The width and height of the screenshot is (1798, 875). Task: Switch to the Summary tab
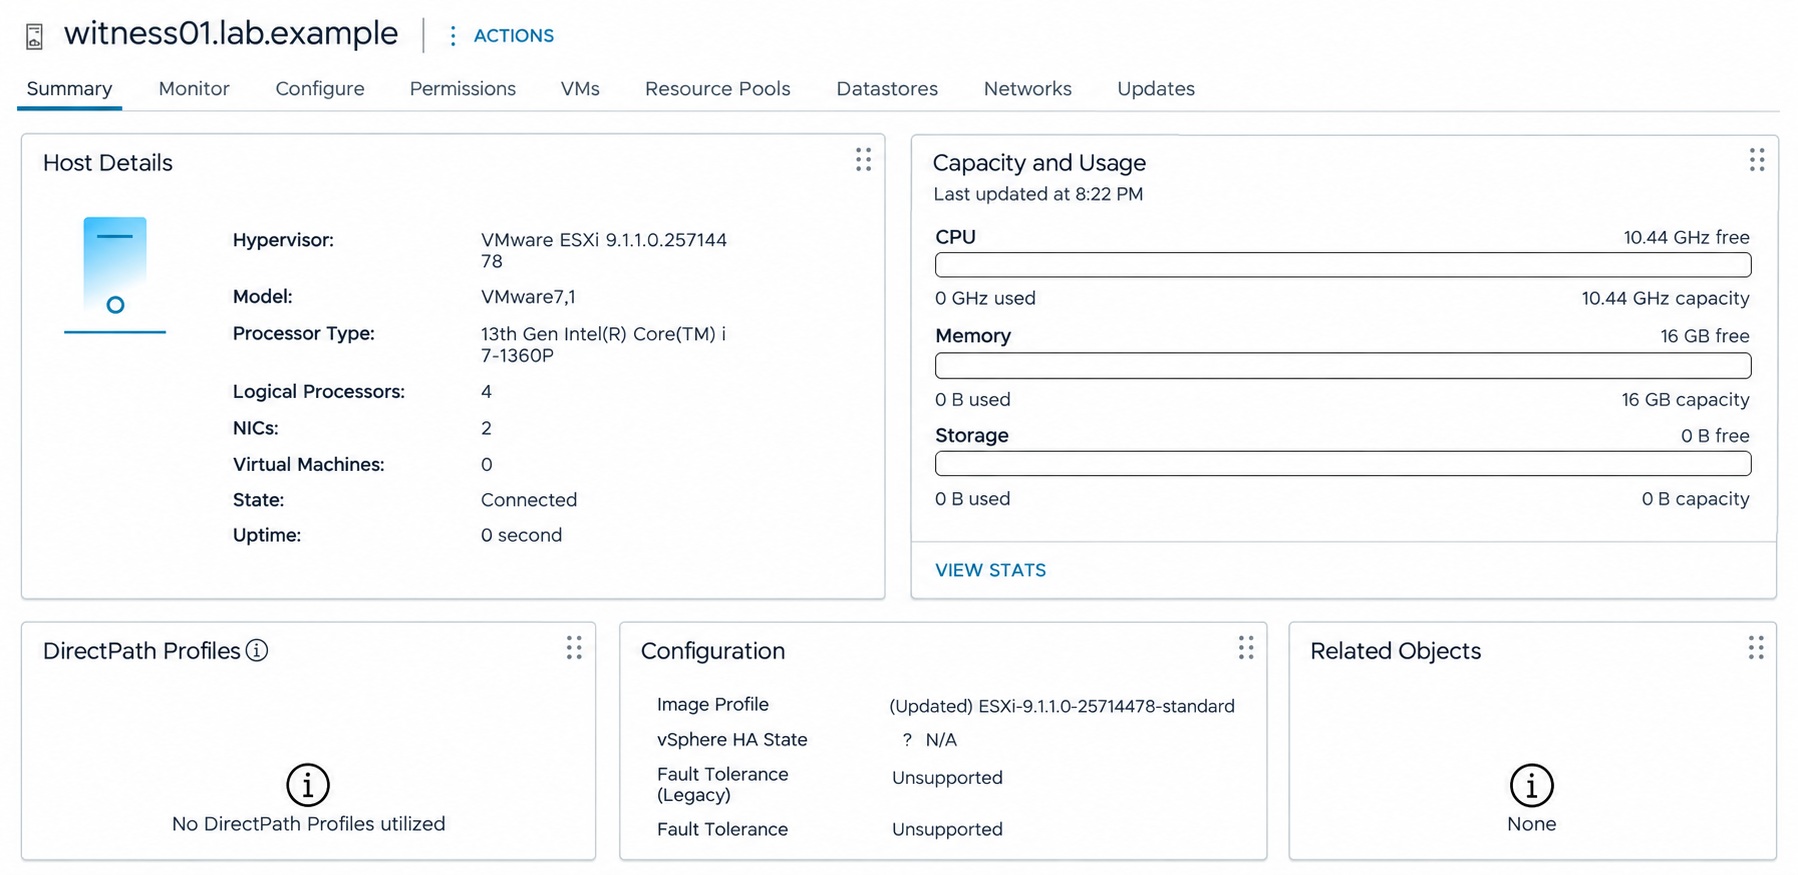pyautogui.click(x=69, y=89)
